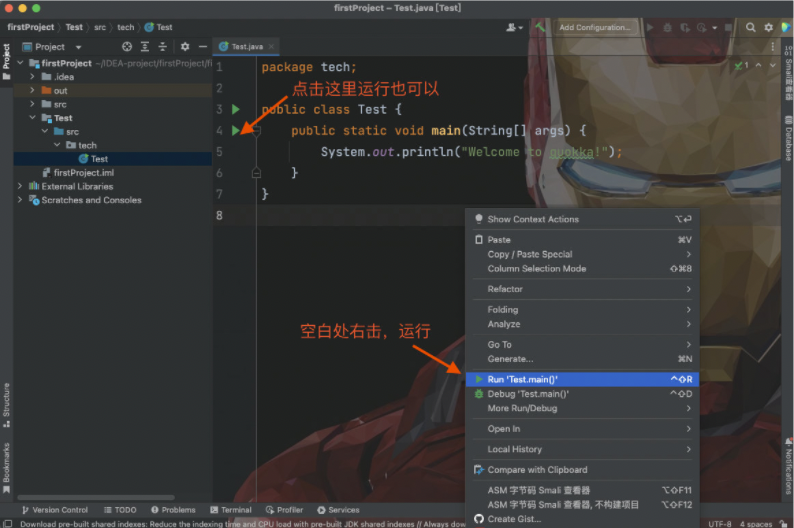
Task: Open the Database tool window stripe
Action: [788, 138]
